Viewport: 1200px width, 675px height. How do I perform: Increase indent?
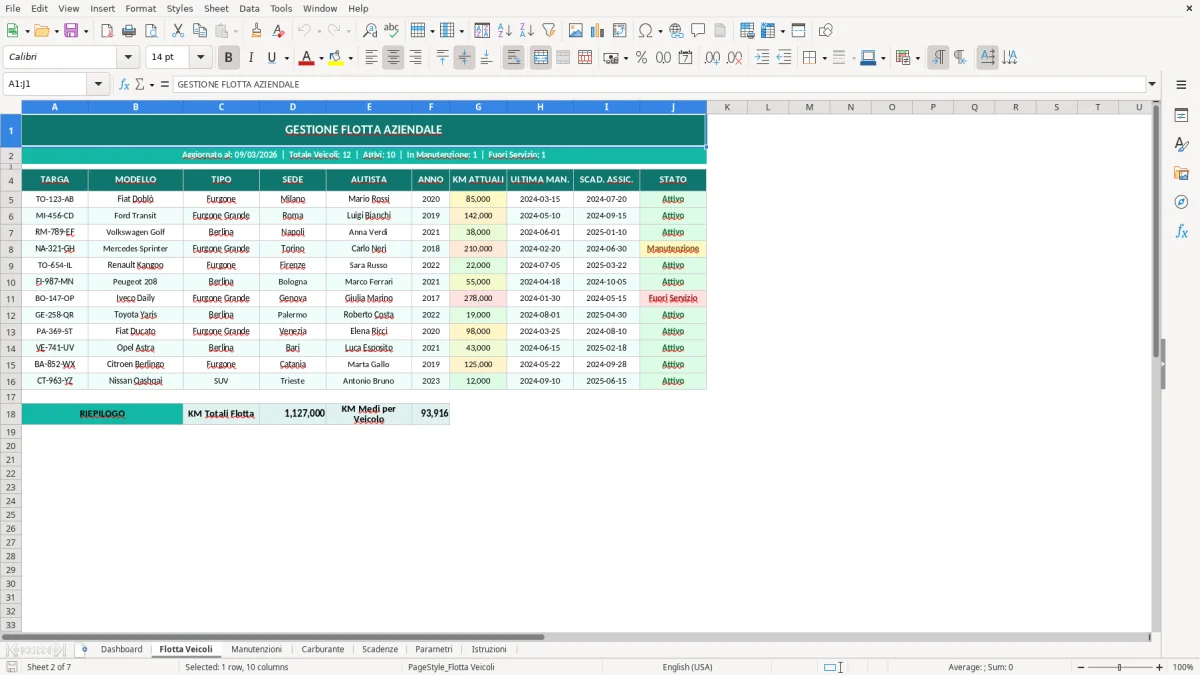click(762, 58)
